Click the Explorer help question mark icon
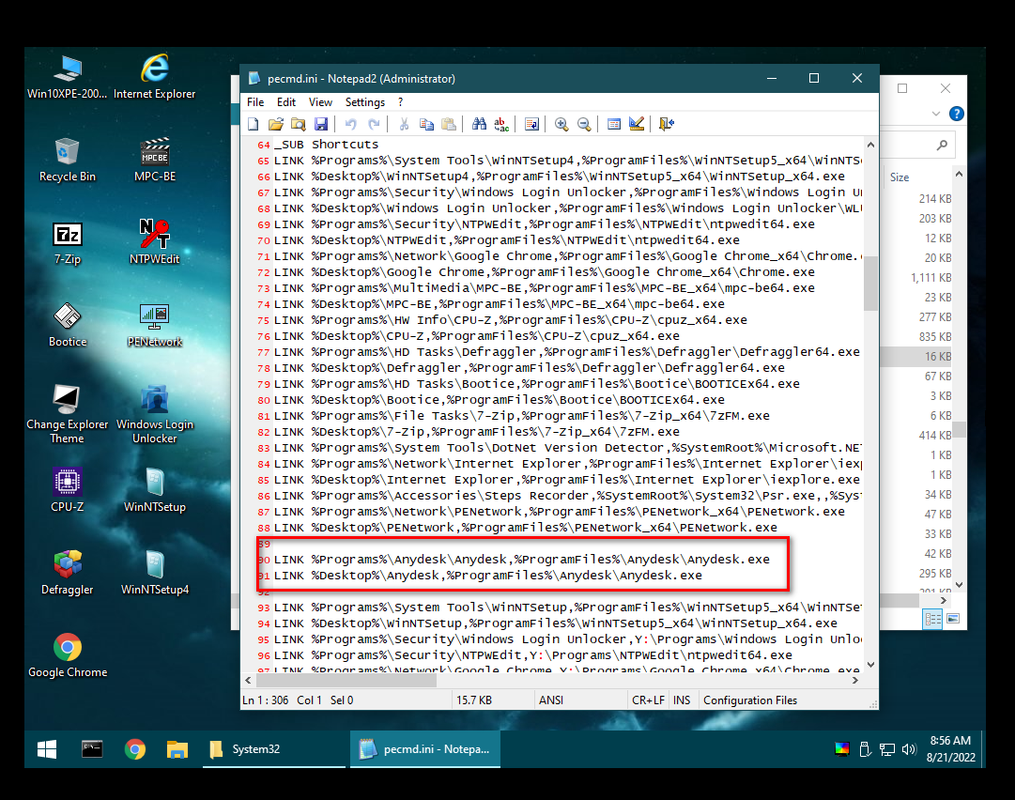Screen dimensions: 1015x800 click(x=955, y=114)
